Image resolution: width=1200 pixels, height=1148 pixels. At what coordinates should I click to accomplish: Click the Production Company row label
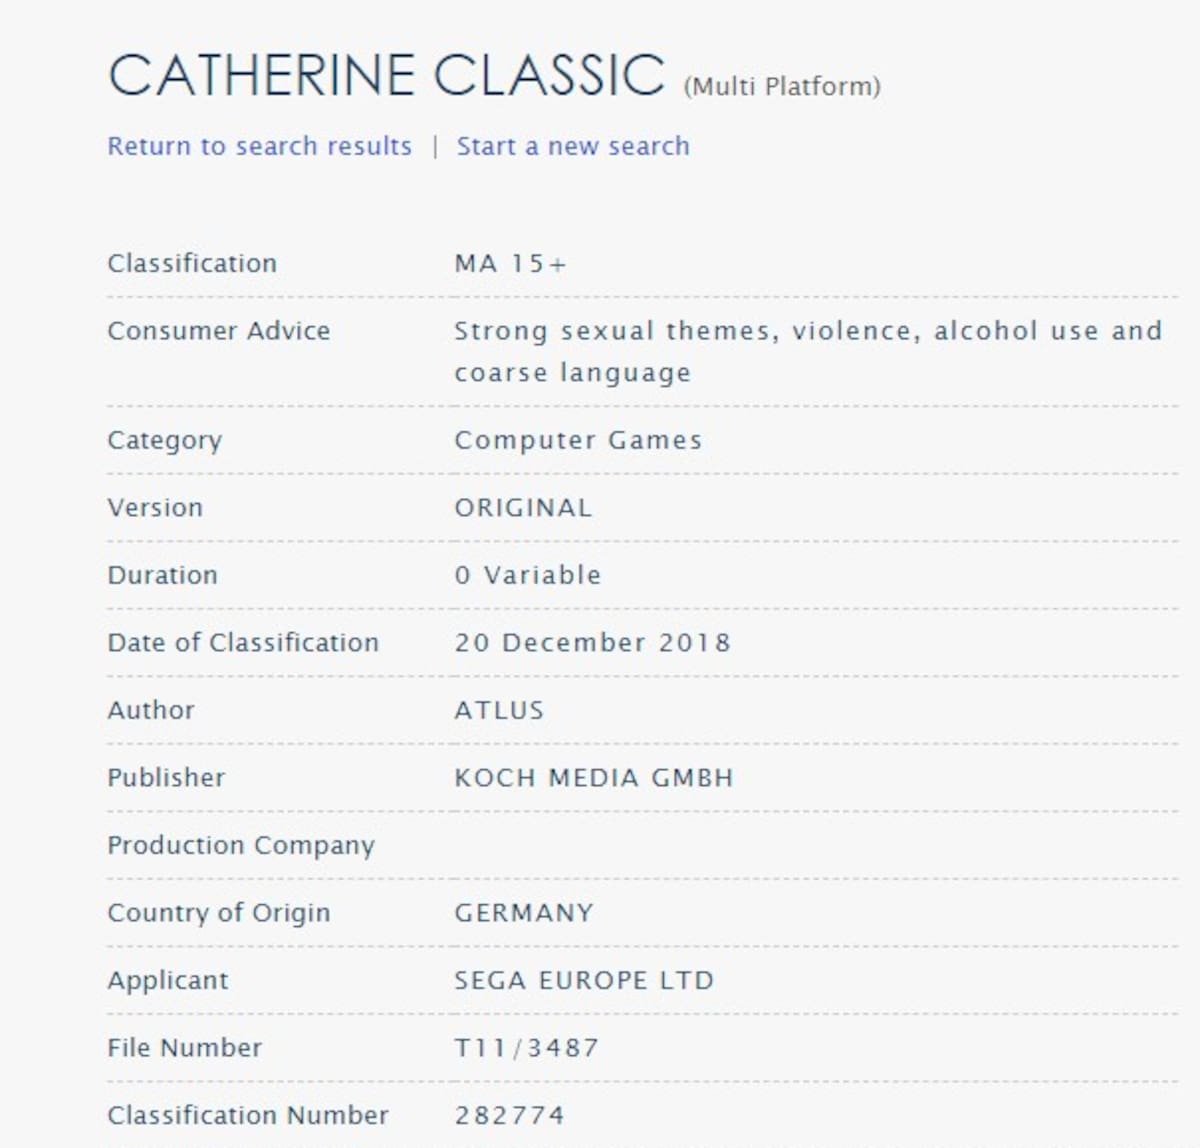click(241, 846)
